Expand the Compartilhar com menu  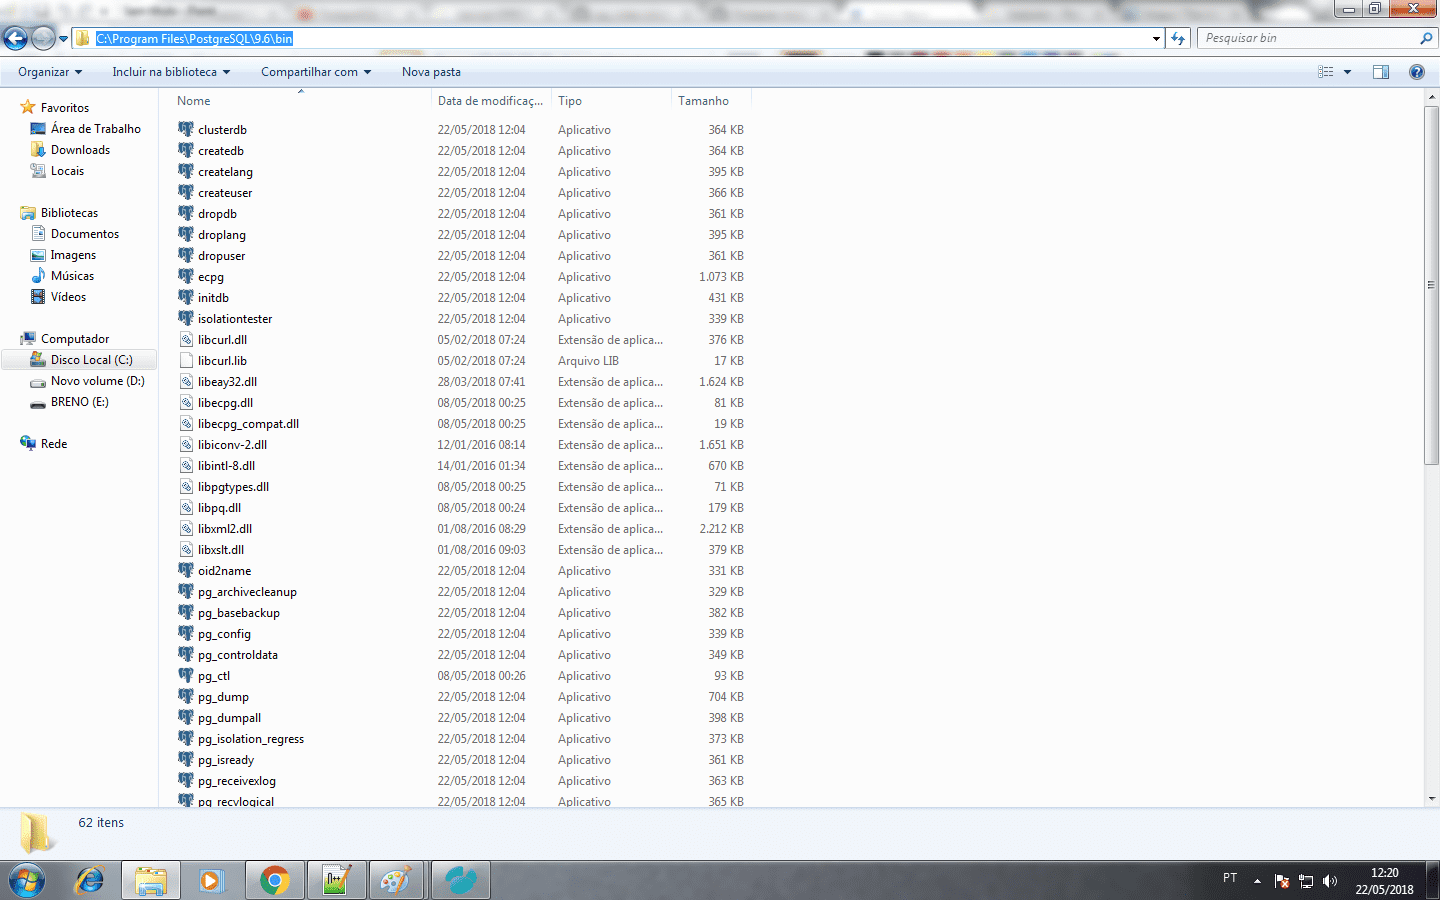(316, 72)
